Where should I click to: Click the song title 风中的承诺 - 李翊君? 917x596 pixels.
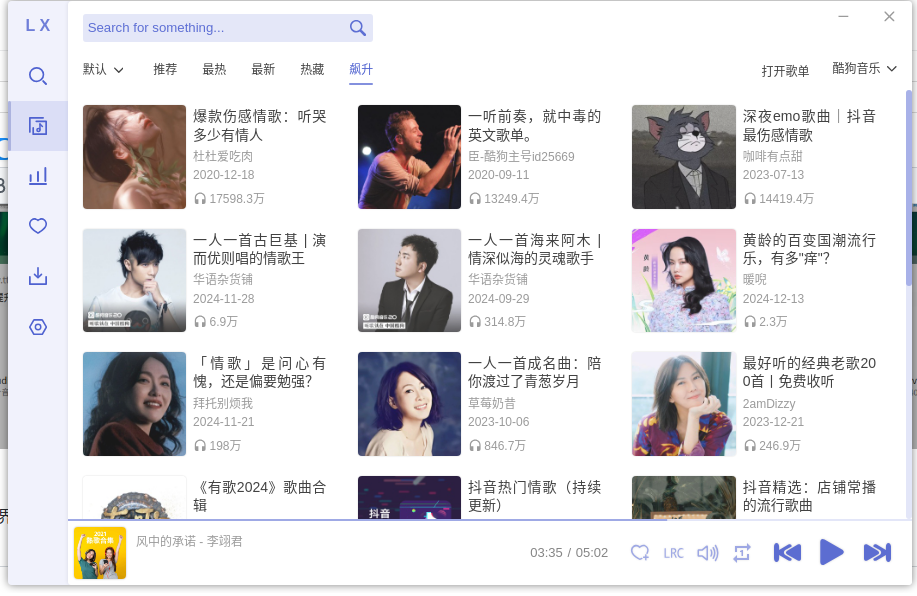point(189,542)
